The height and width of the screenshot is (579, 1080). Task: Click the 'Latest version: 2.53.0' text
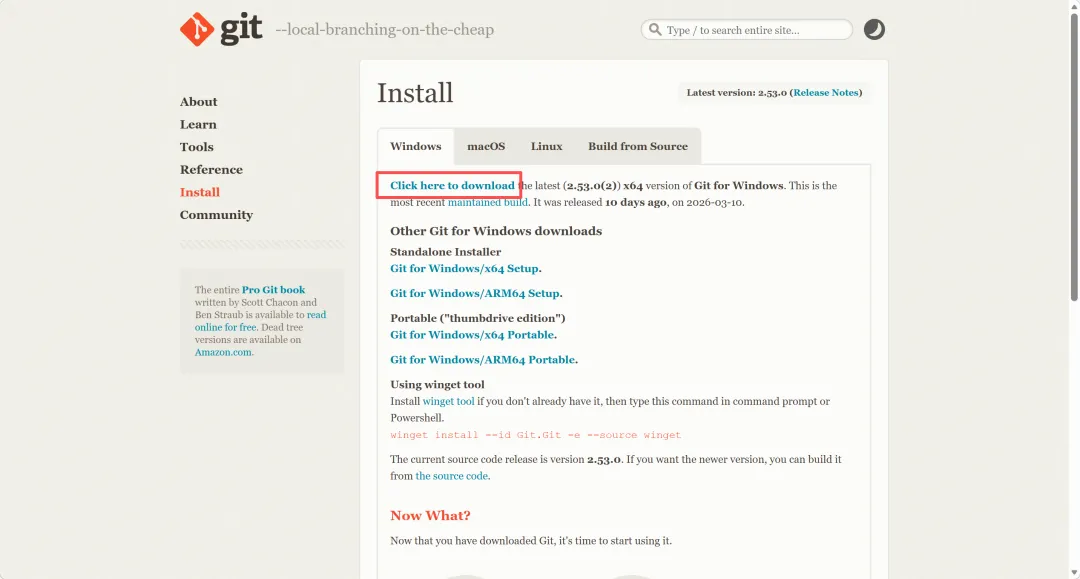point(736,92)
